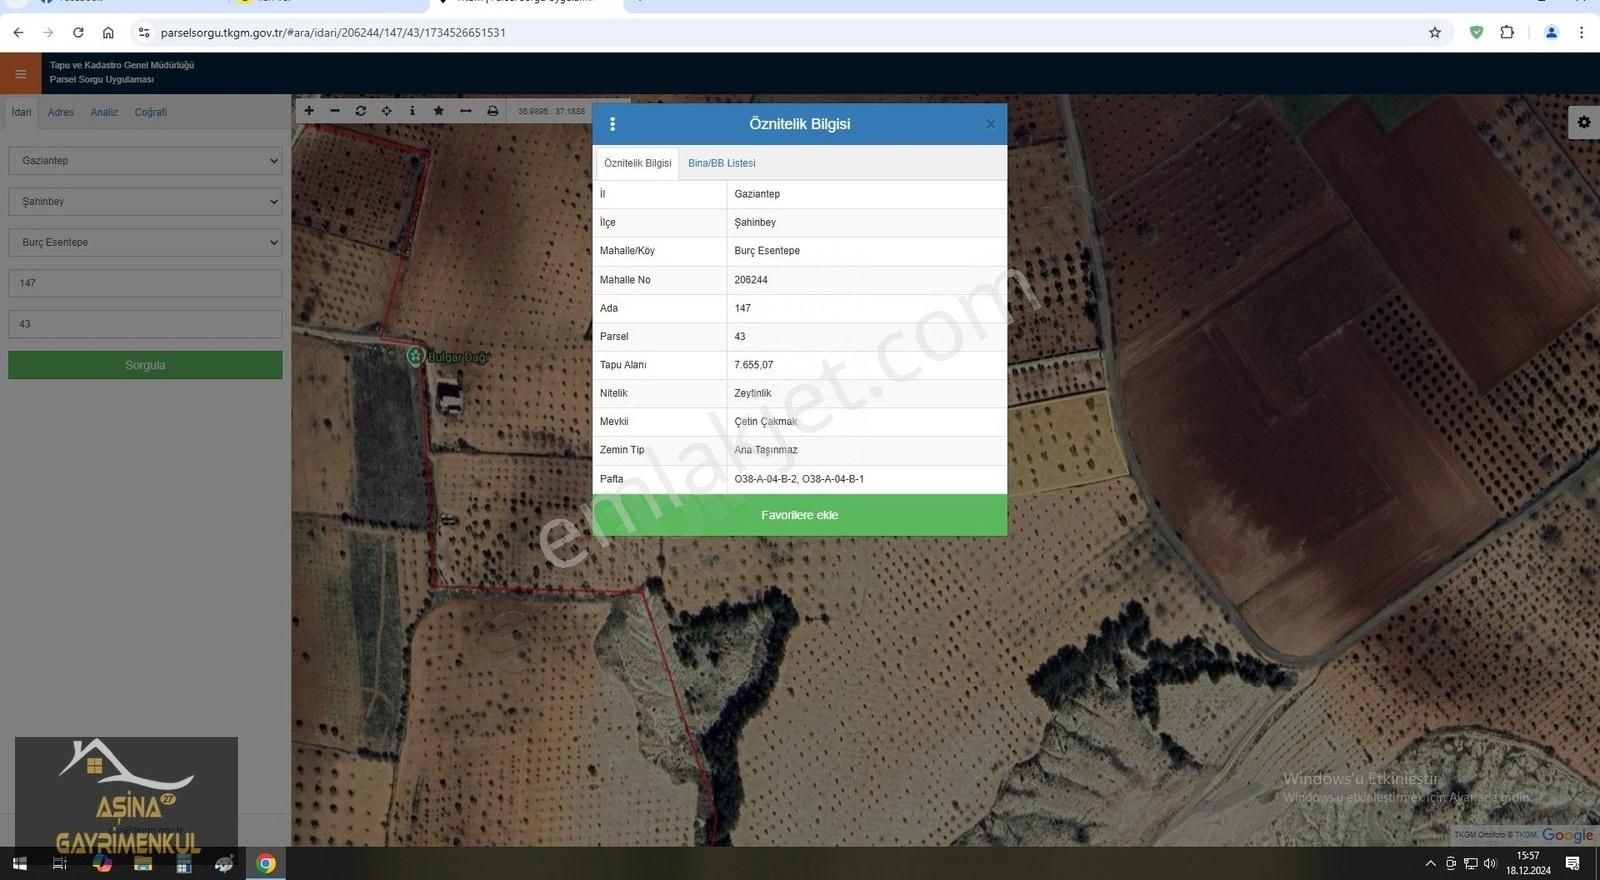This screenshot has width=1600, height=880.
Task: Open the Chrome three-dot menu
Action: click(x=1581, y=33)
